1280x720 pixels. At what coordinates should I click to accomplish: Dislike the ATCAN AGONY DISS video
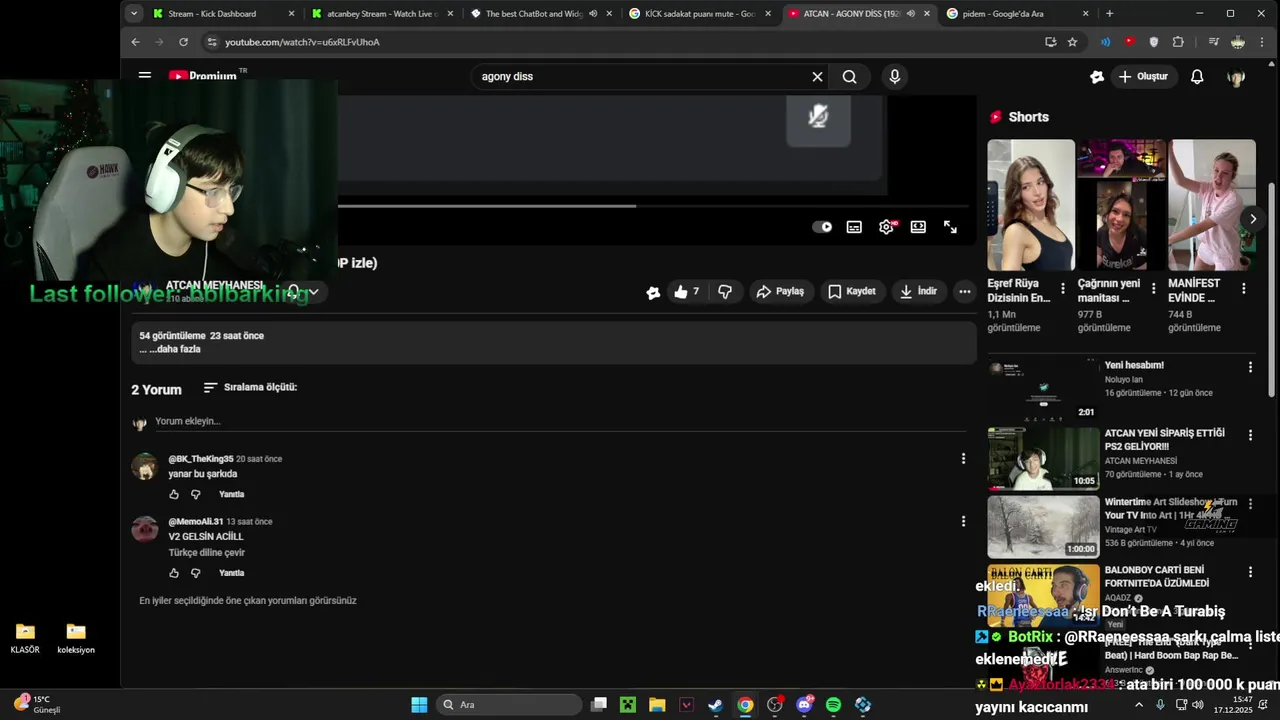click(x=725, y=291)
